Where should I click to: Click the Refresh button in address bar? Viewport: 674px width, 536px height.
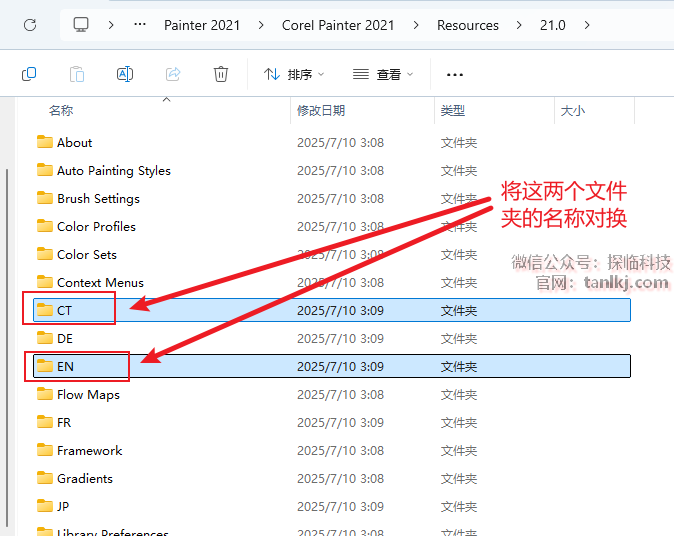coord(30,25)
